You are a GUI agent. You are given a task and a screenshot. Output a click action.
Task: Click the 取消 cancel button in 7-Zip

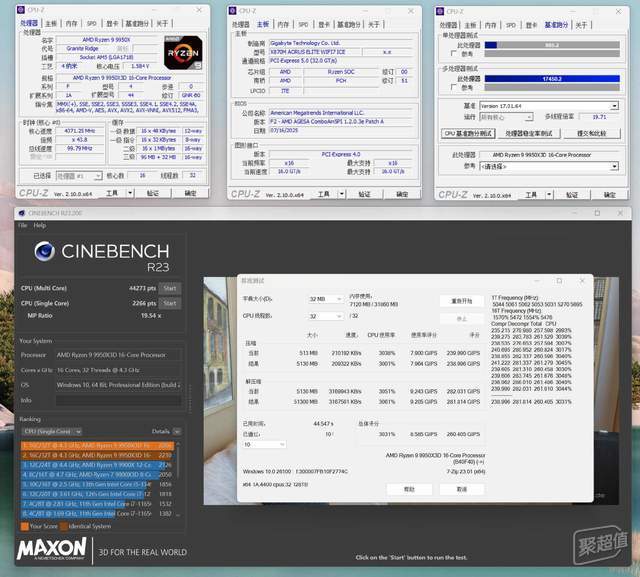pyautogui.click(x=462, y=489)
